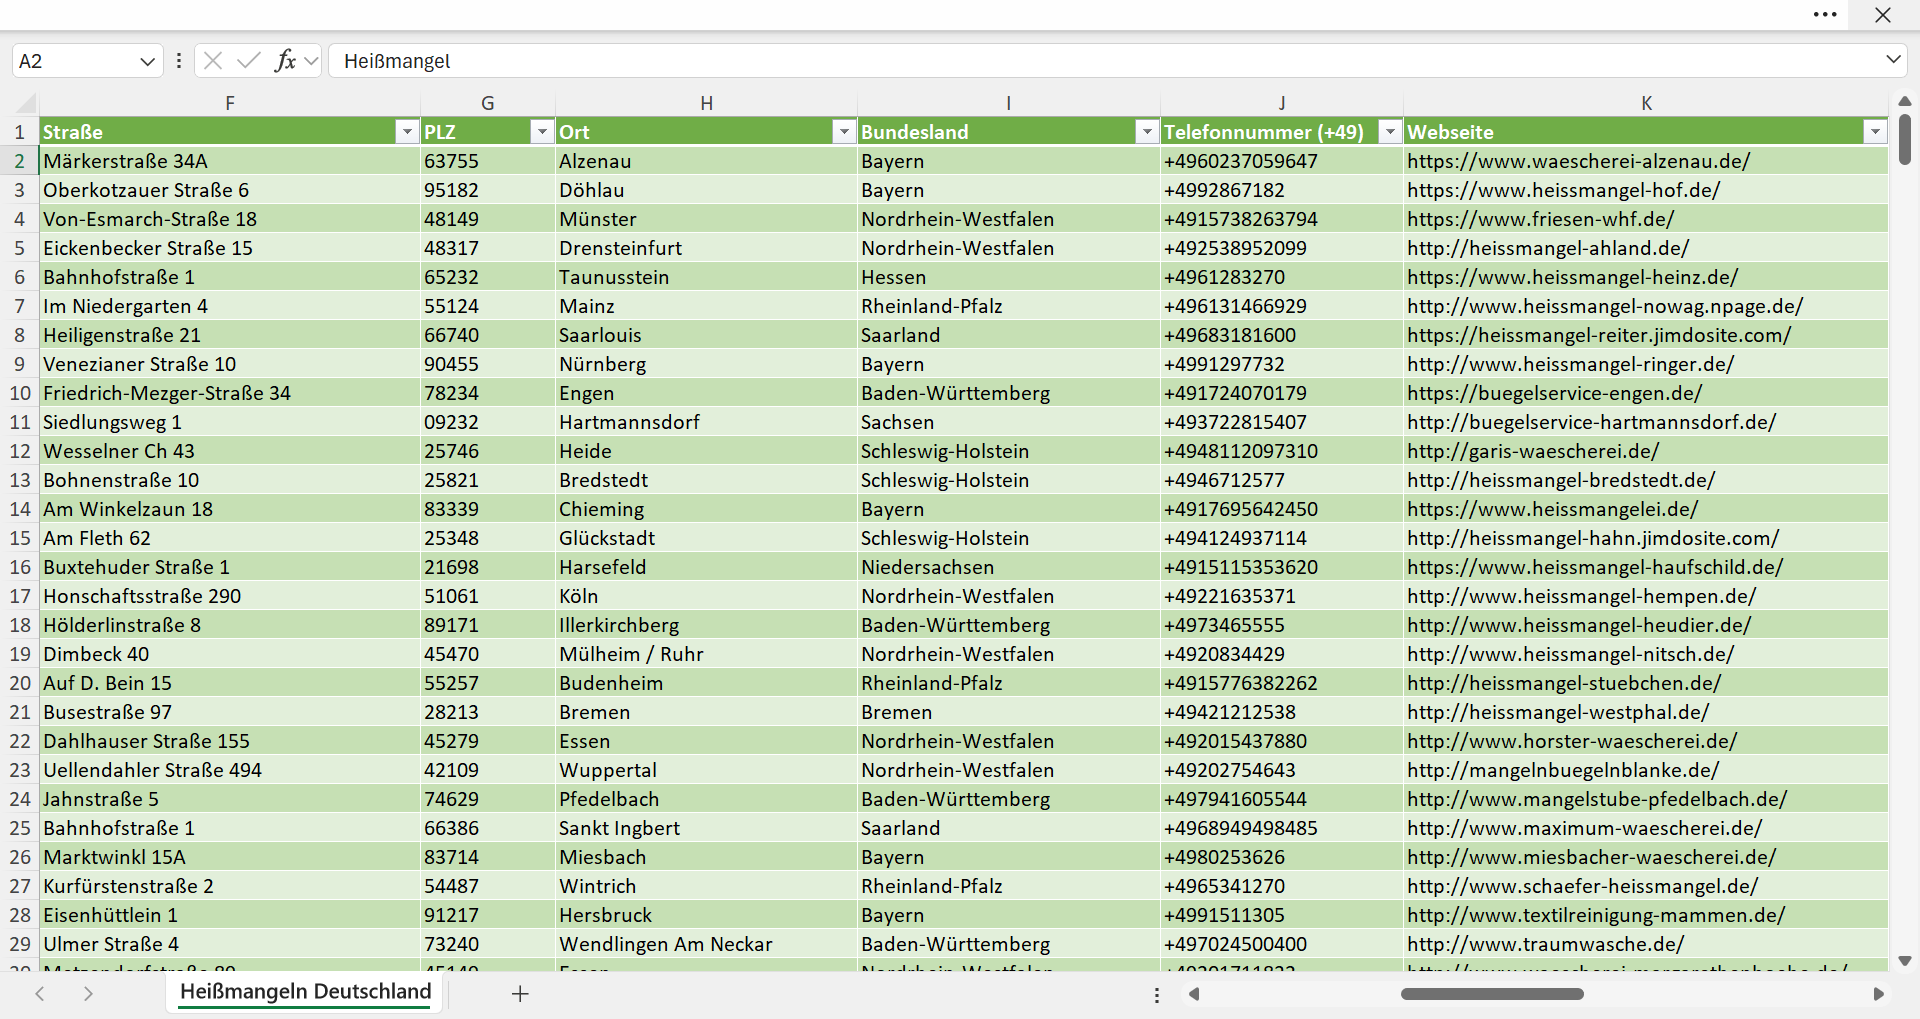This screenshot has height=1019, width=1920.
Task: Open the Straße column filter dropdown
Action: 406,132
